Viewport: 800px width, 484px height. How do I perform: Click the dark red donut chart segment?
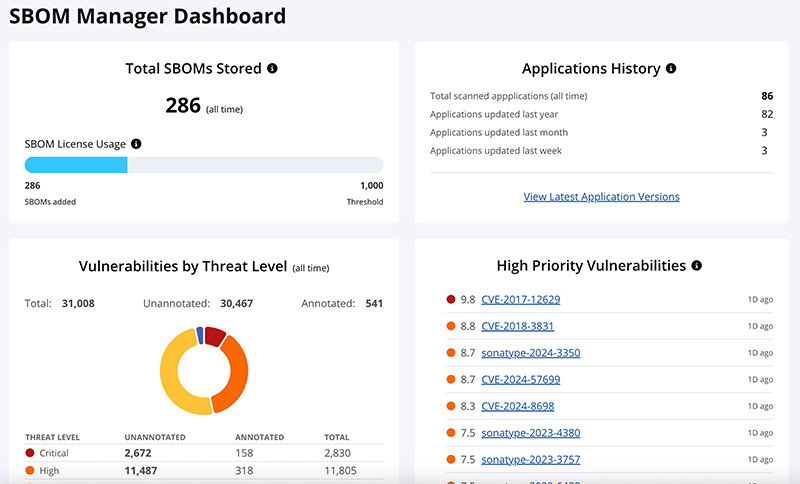coord(215,336)
